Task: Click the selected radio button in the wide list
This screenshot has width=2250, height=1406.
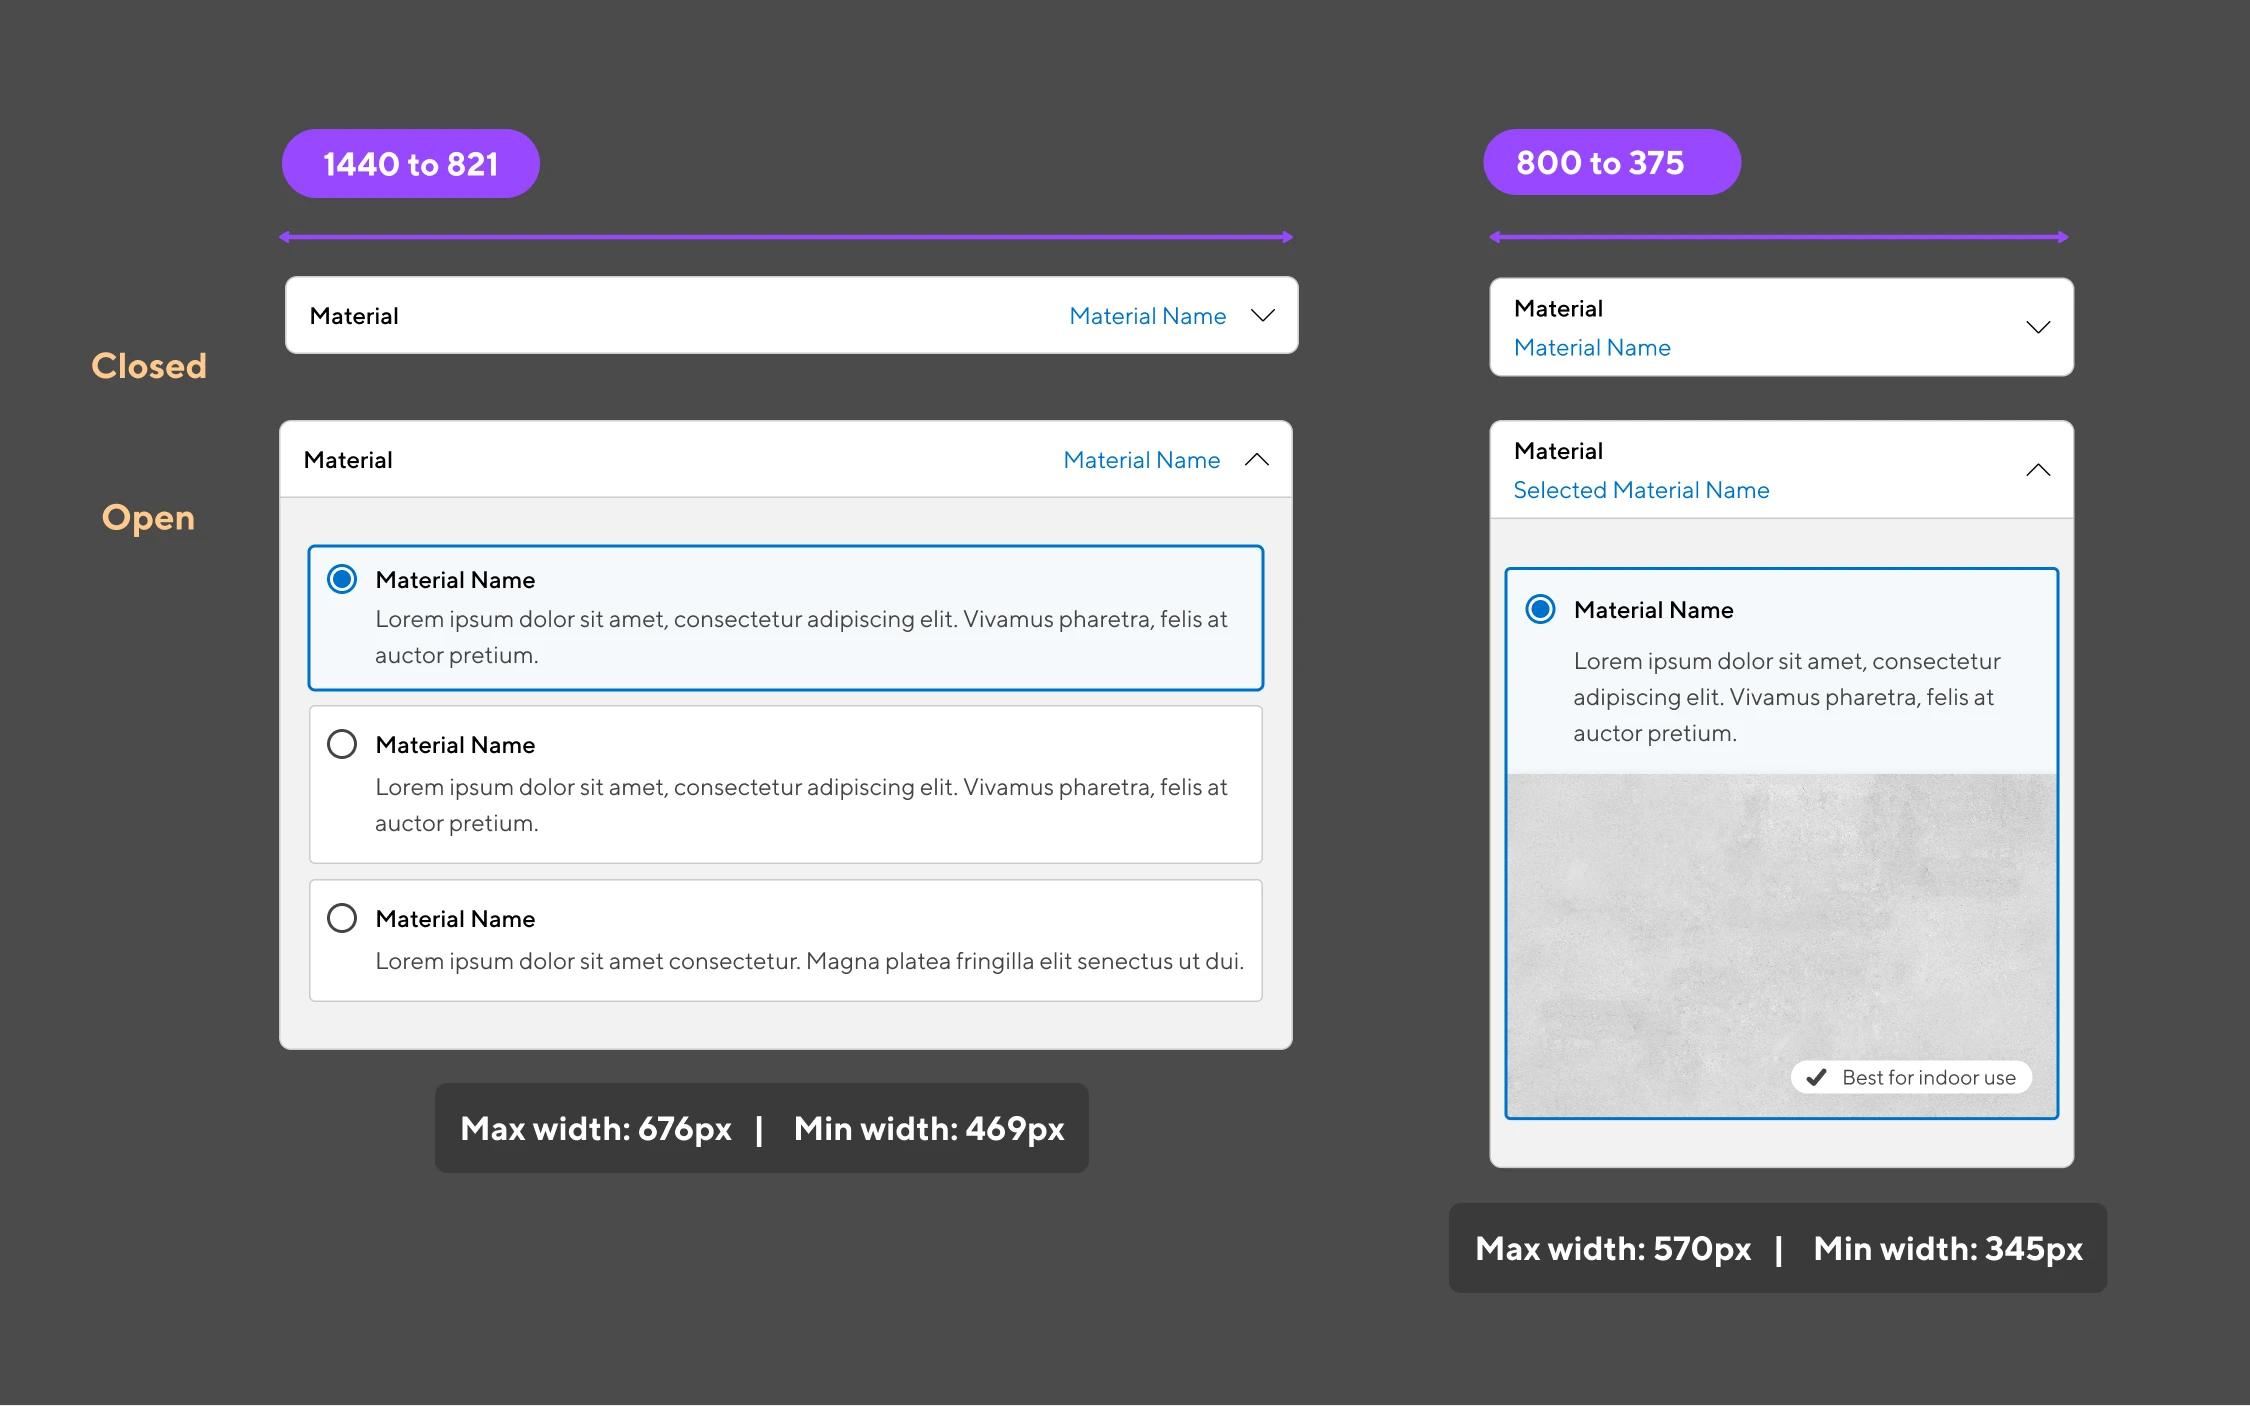Action: pos(342,580)
